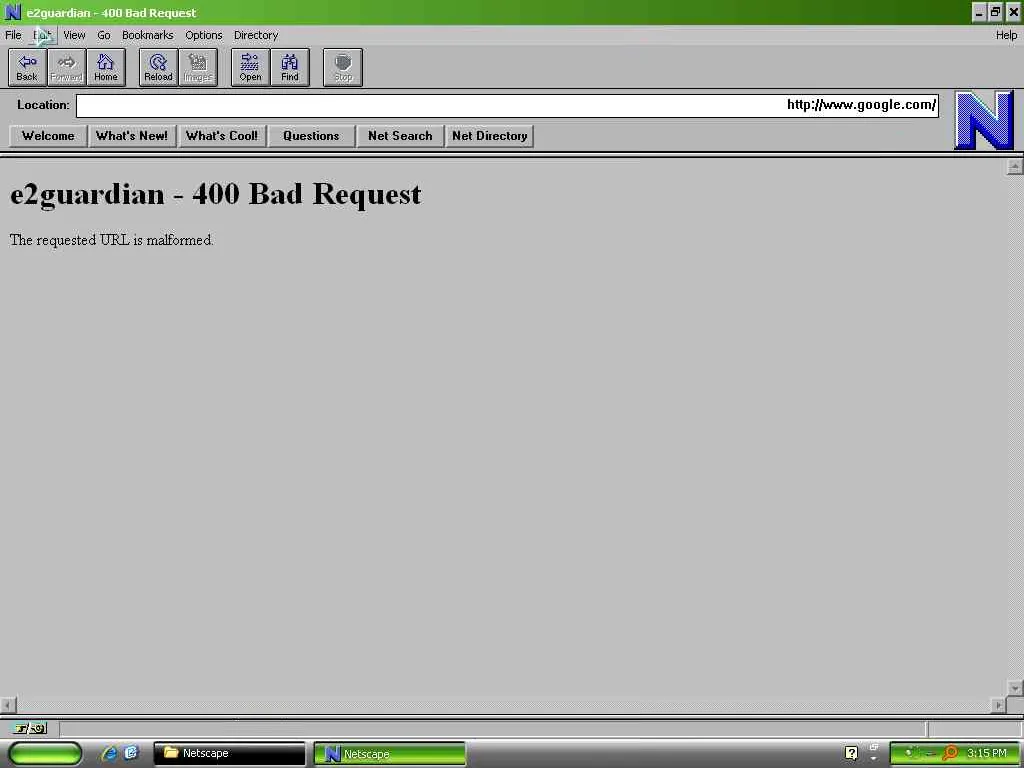Image resolution: width=1024 pixels, height=768 pixels.
Task: Click the help question mark tray icon
Action: point(851,753)
